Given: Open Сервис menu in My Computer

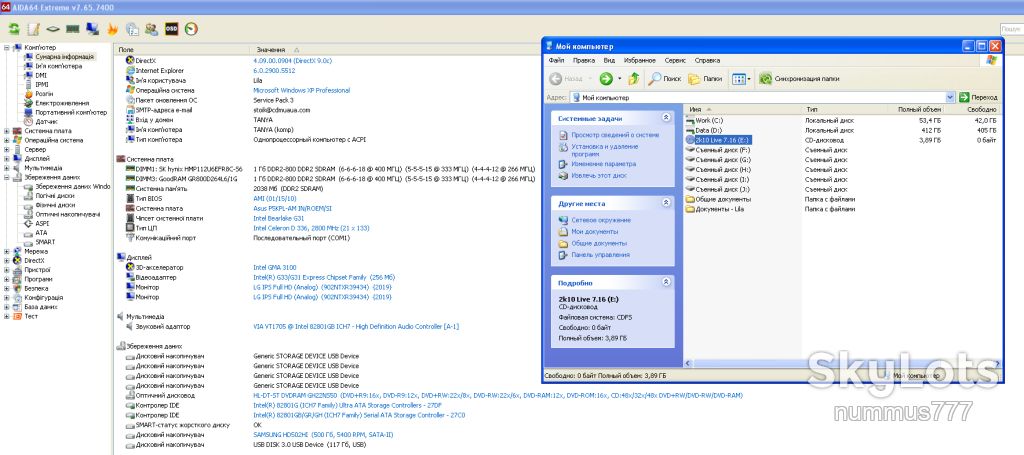Looking at the screenshot, I should pyautogui.click(x=675, y=60).
